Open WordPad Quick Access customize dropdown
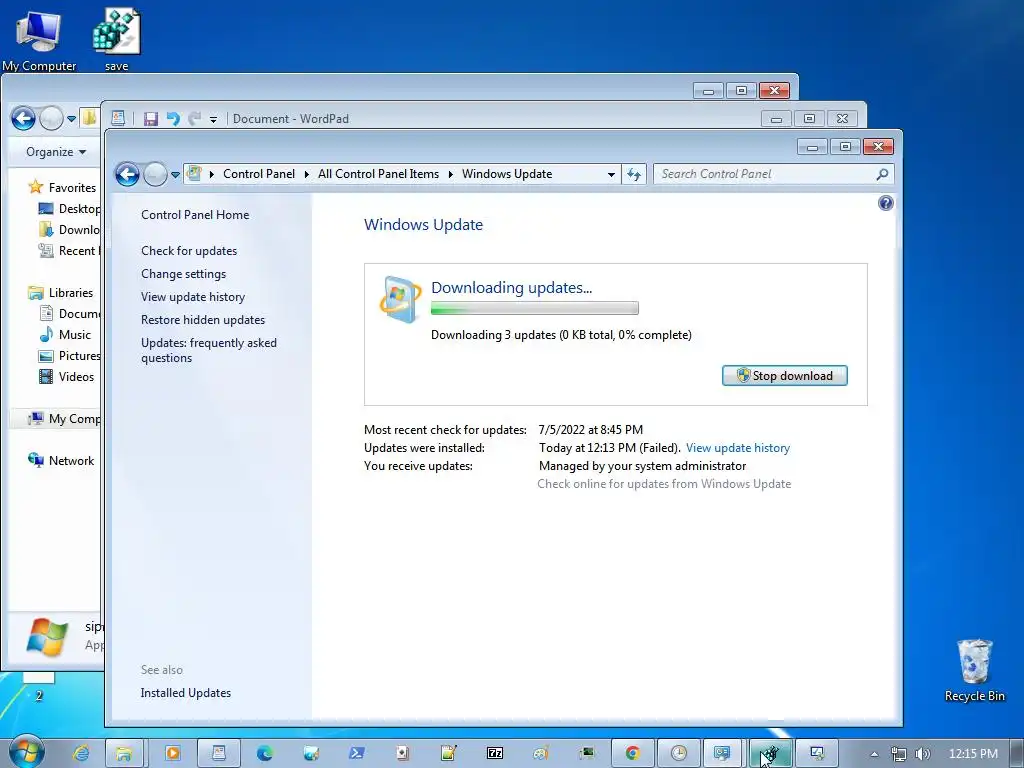 click(x=213, y=120)
